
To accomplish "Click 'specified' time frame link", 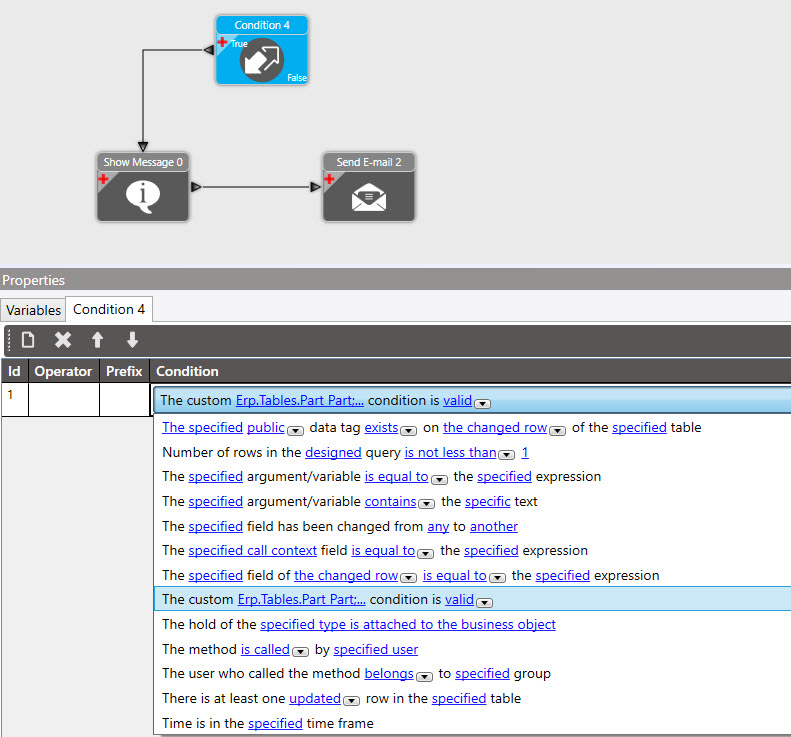I will point(275,723).
